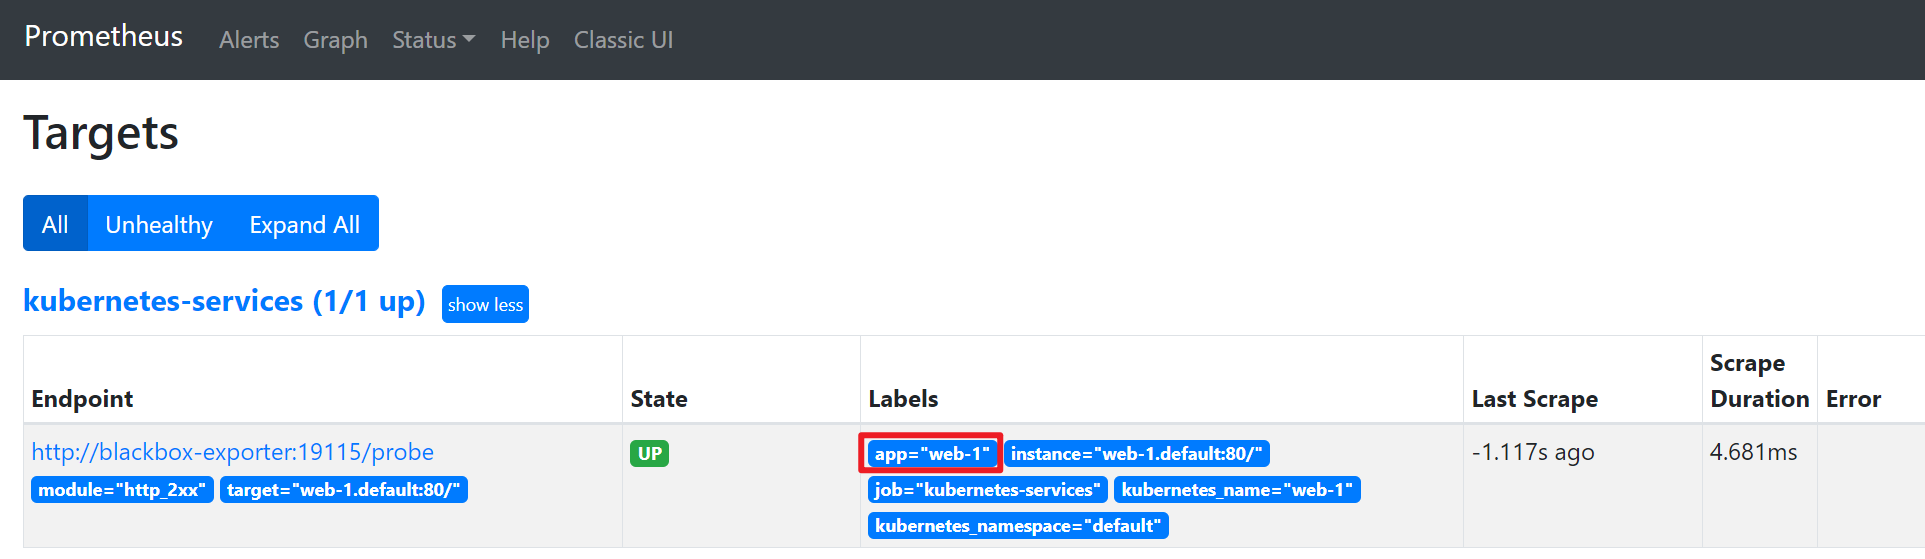Click the kubernetes_namespace="default" label badge
This screenshot has height=559, width=1925.
[x=1017, y=526]
